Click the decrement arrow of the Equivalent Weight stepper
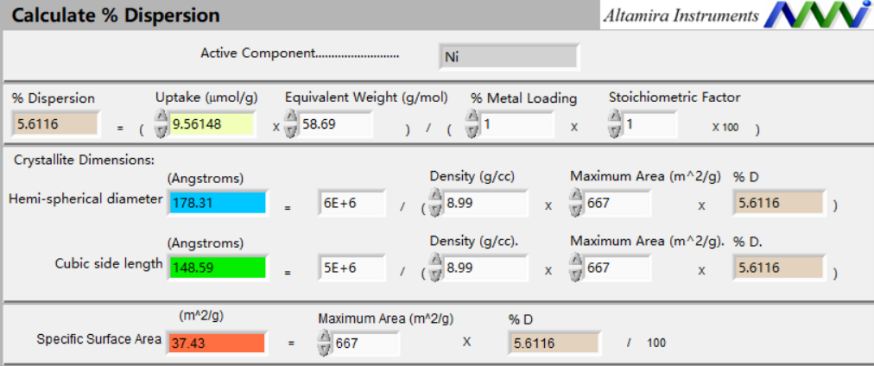This screenshot has height=366, width=874. click(x=291, y=131)
